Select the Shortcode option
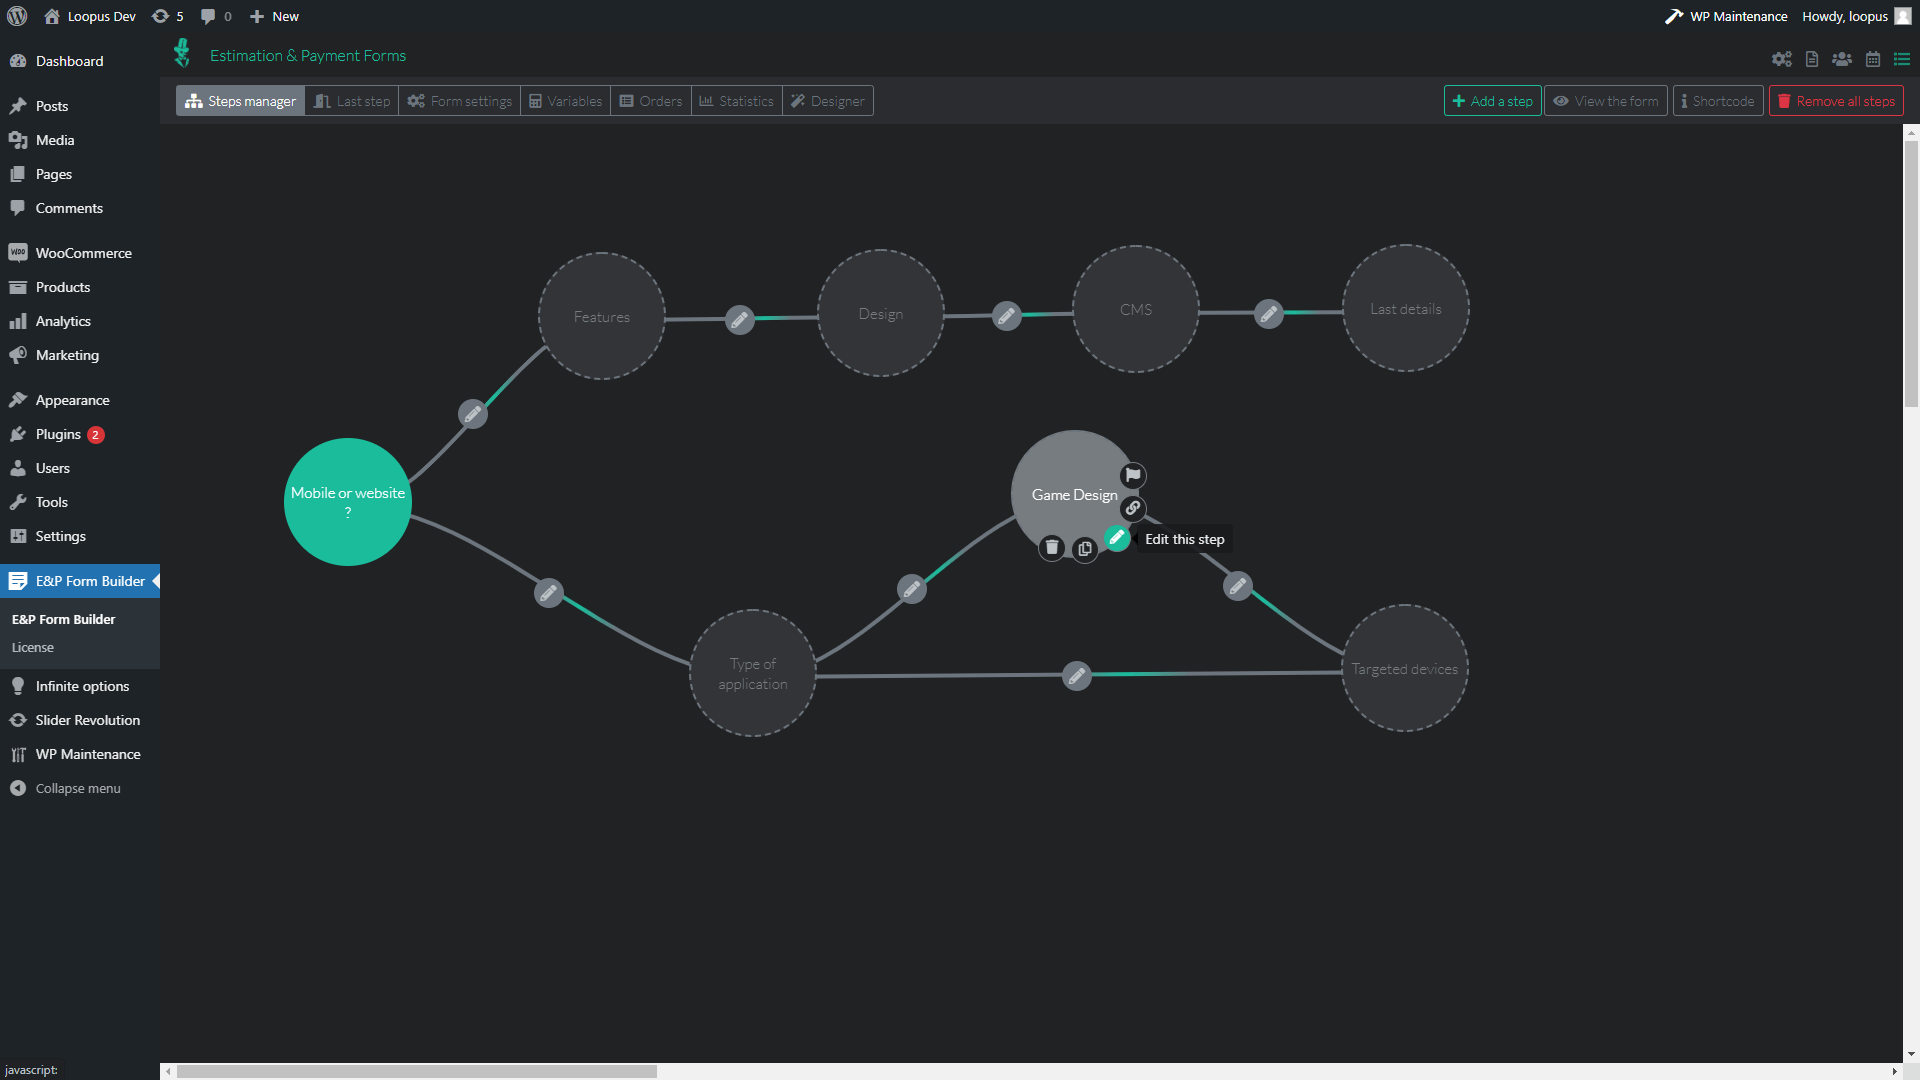The width and height of the screenshot is (1920, 1080). click(1718, 100)
